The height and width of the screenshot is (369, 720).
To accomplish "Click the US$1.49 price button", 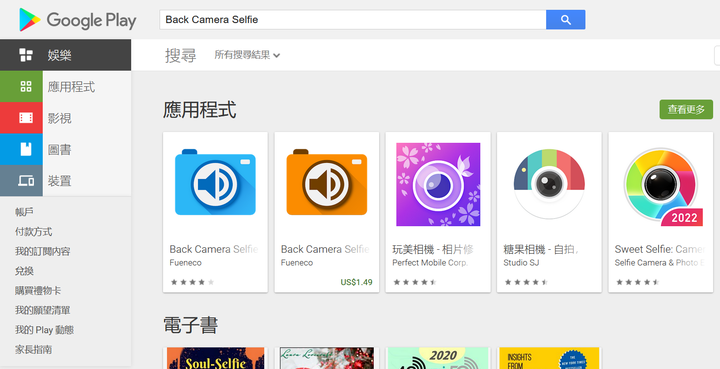I will tap(356, 282).
